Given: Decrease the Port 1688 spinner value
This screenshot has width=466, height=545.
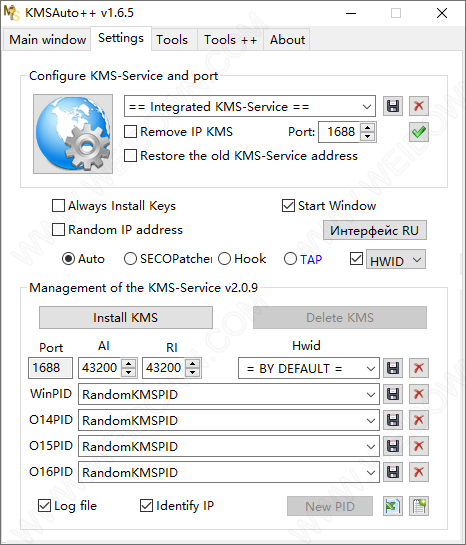Looking at the screenshot, I should tap(368, 137).
